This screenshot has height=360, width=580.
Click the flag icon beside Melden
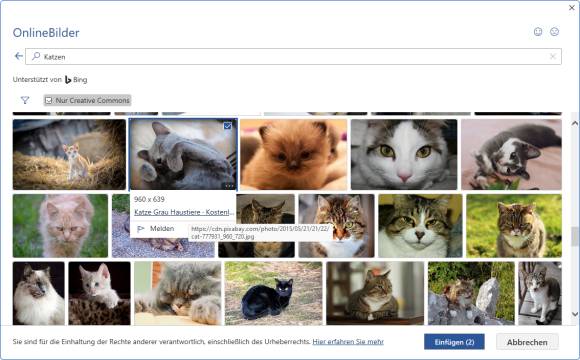coord(141,229)
